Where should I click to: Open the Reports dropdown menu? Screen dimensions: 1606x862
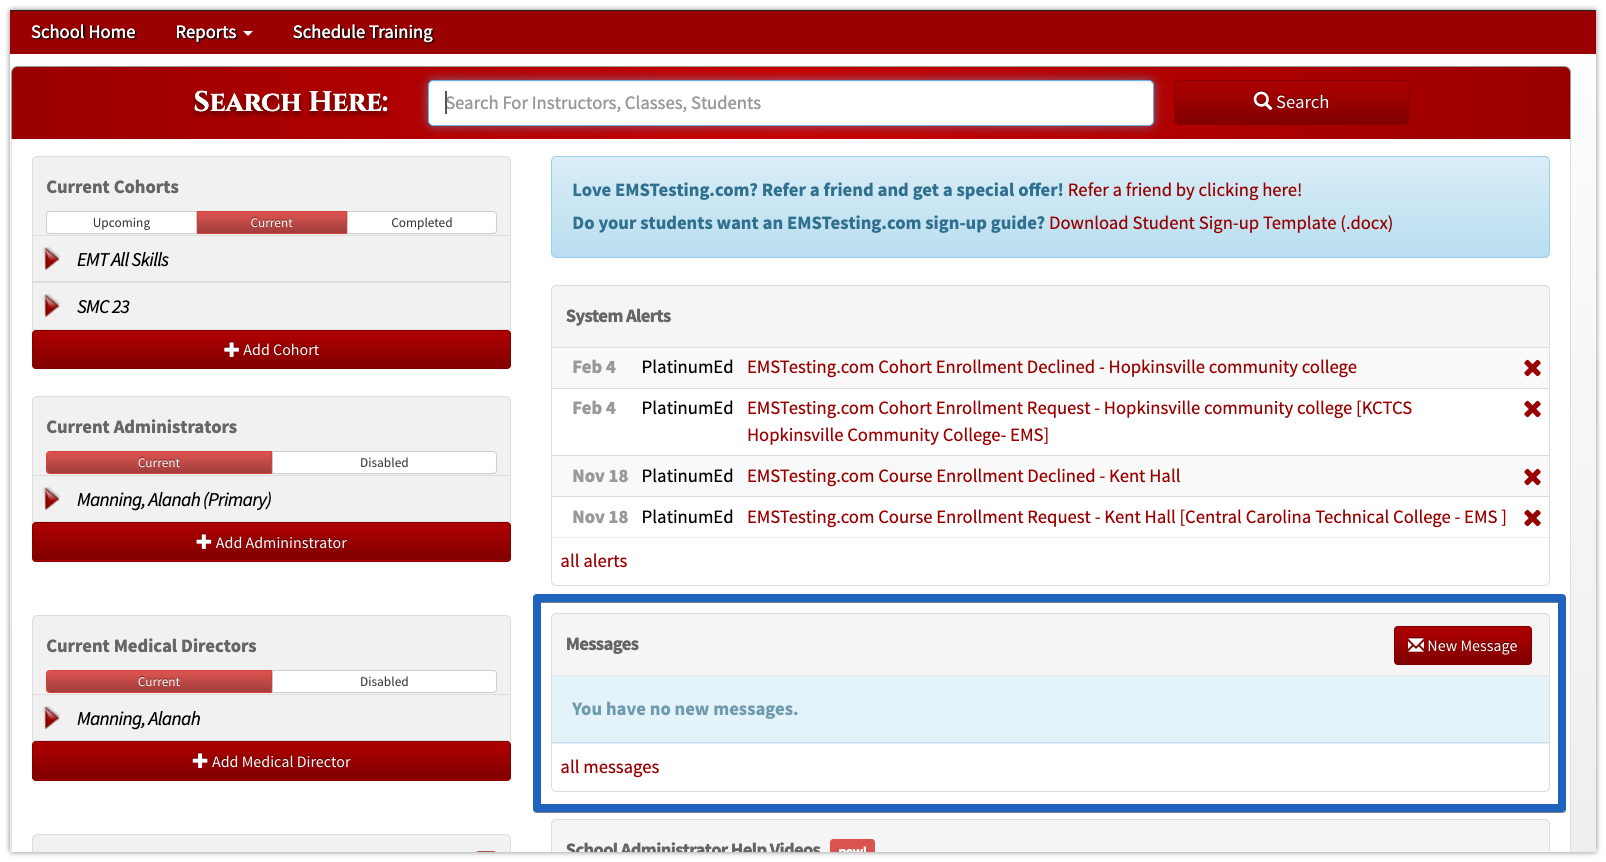pos(214,32)
